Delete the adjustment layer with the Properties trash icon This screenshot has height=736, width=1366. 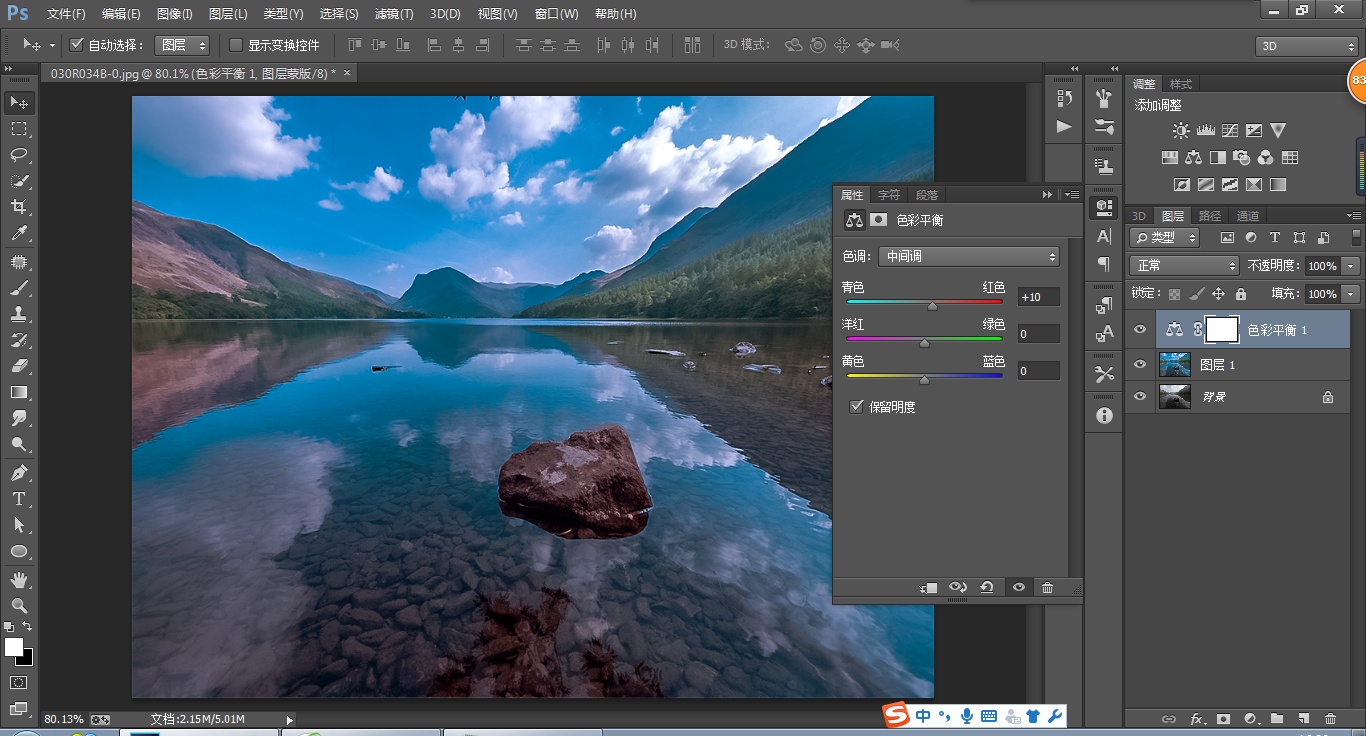(x=1047, y=588)
